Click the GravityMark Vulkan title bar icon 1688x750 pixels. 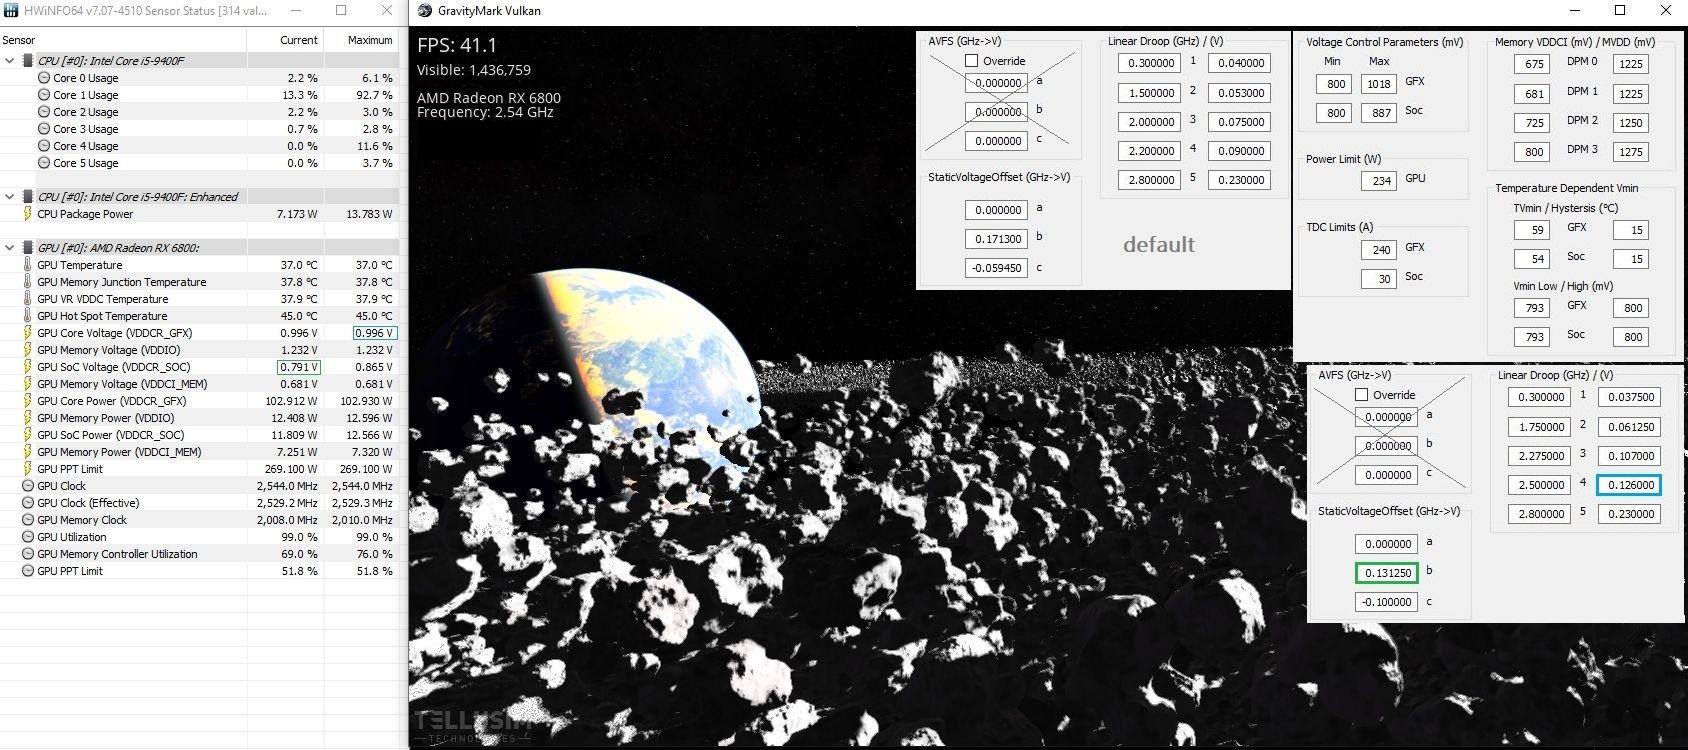coord(423,11)
